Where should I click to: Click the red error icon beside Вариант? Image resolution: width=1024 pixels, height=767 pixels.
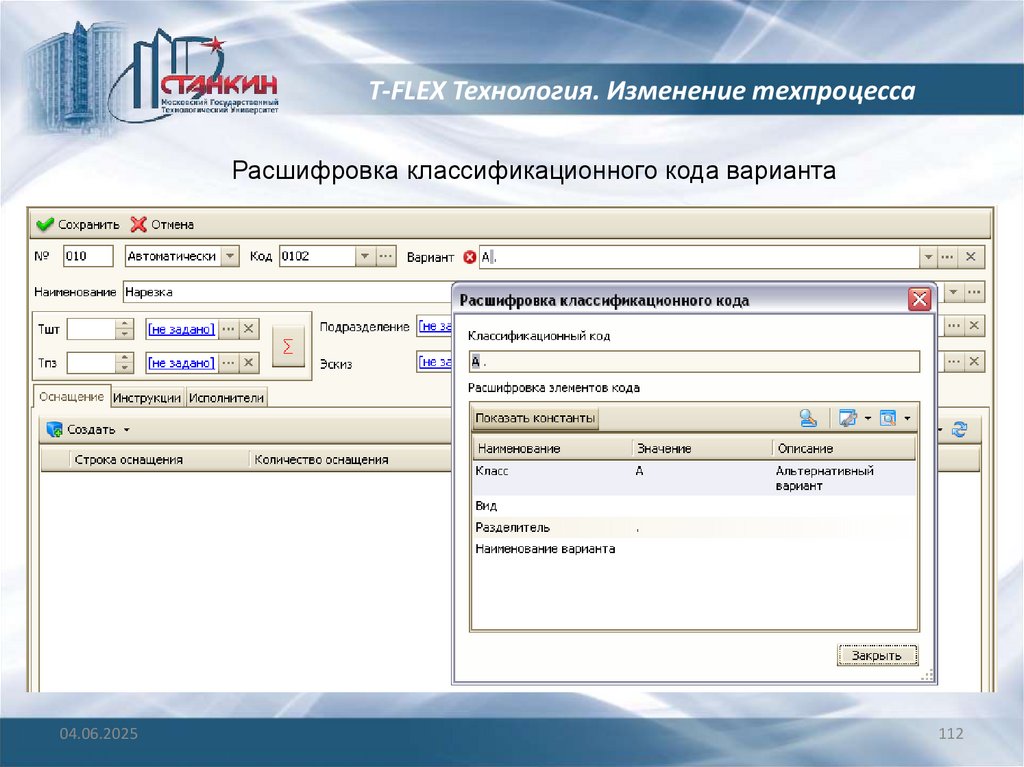point(470,257)
